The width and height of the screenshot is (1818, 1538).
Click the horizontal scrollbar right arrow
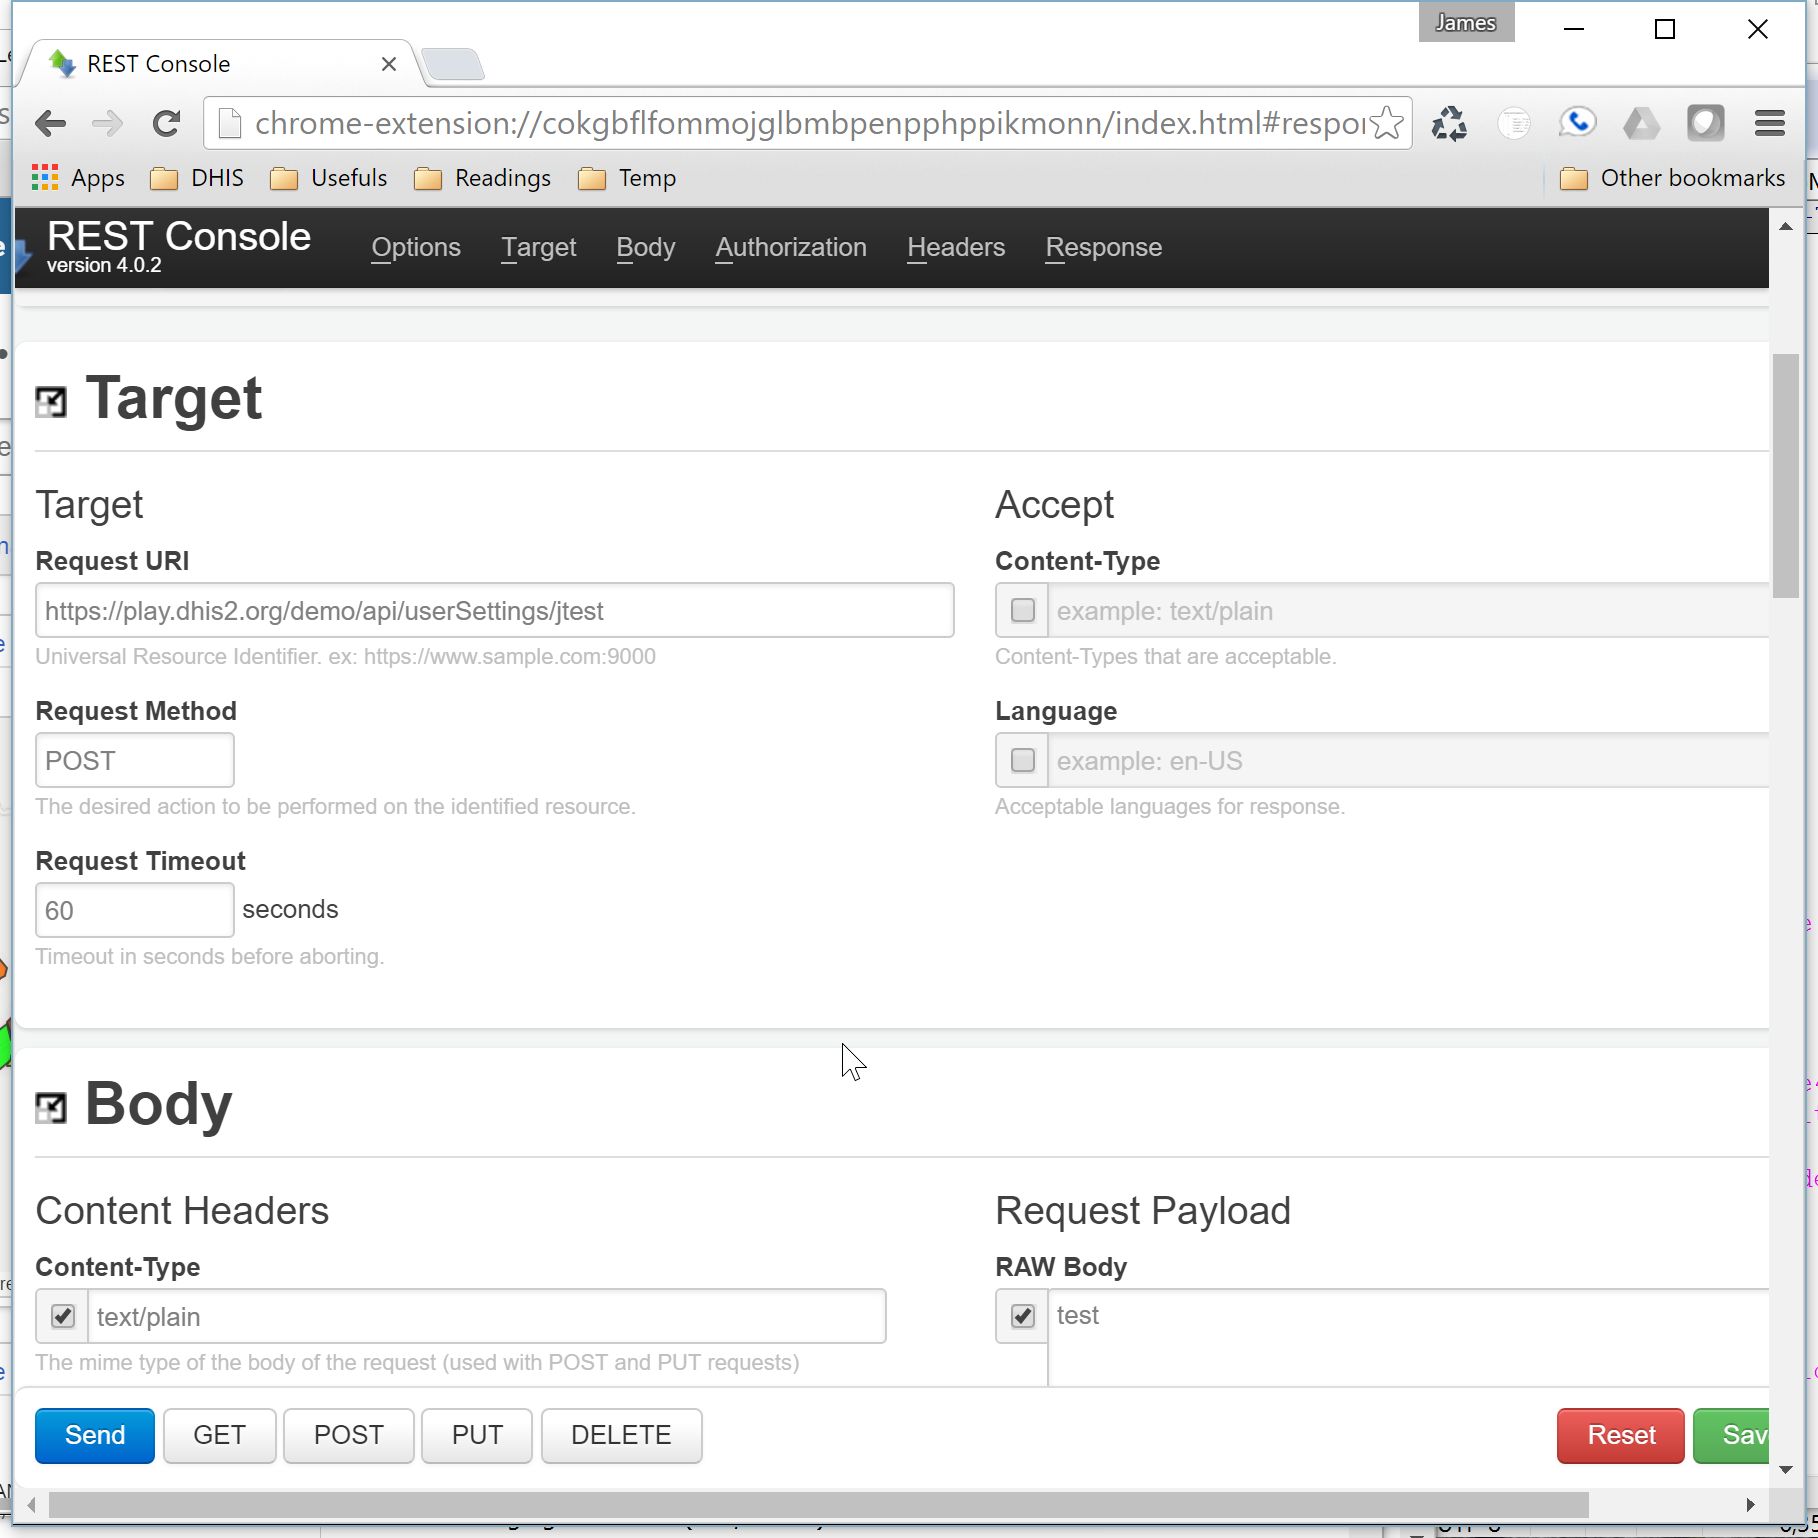click(x=1750, y=1505)
